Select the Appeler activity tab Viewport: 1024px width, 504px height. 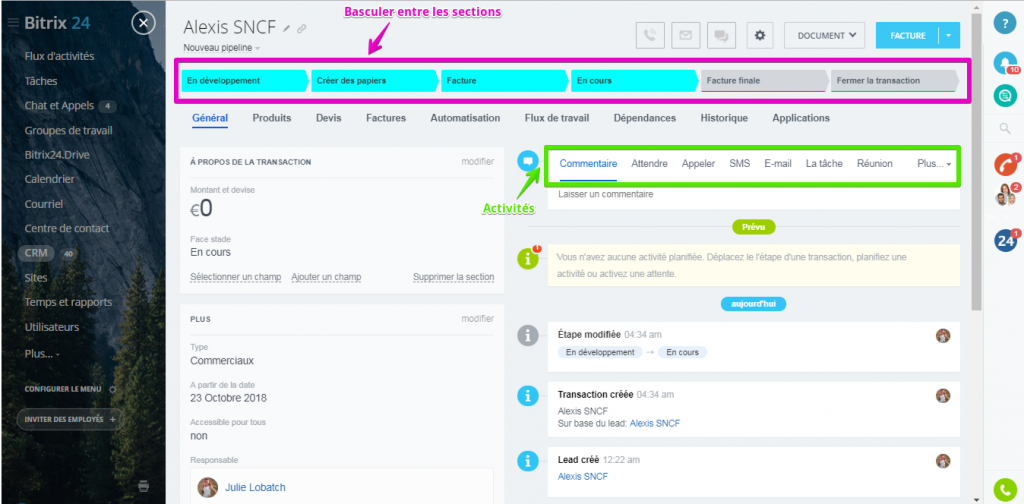698,164
